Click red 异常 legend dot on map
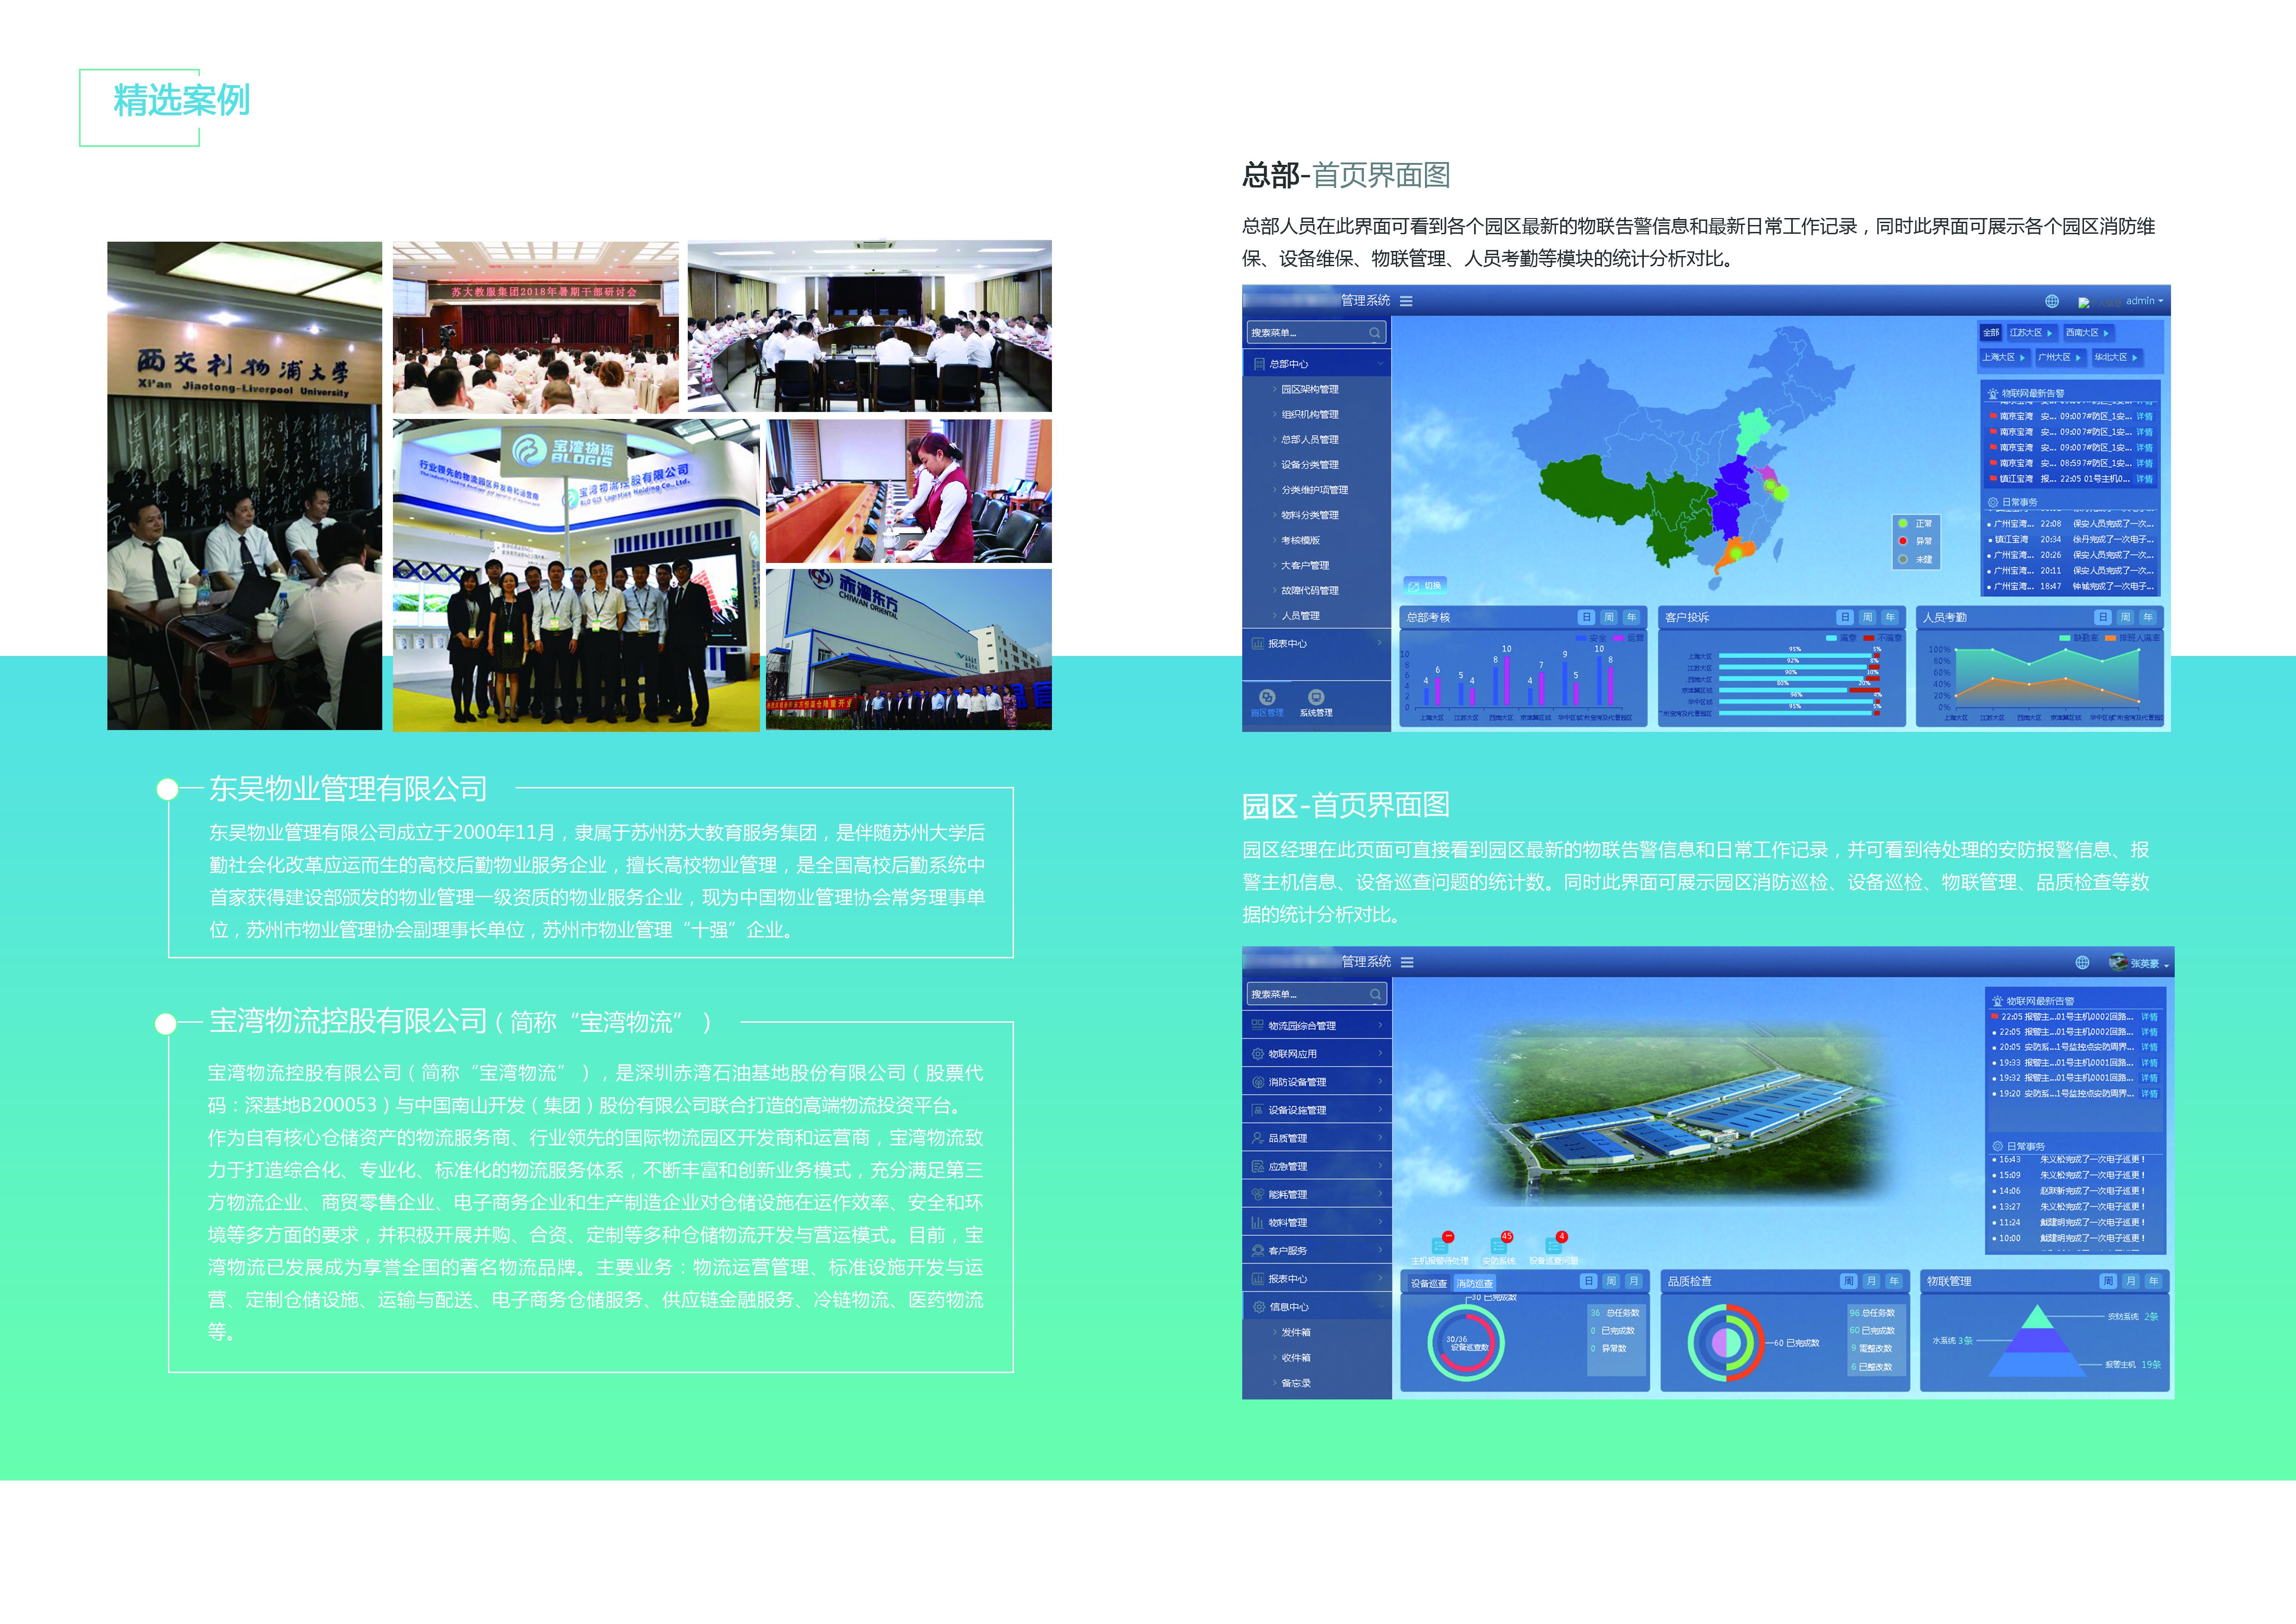The width and height of the screenshot is (2296, 1624). tap(1902, 541)
